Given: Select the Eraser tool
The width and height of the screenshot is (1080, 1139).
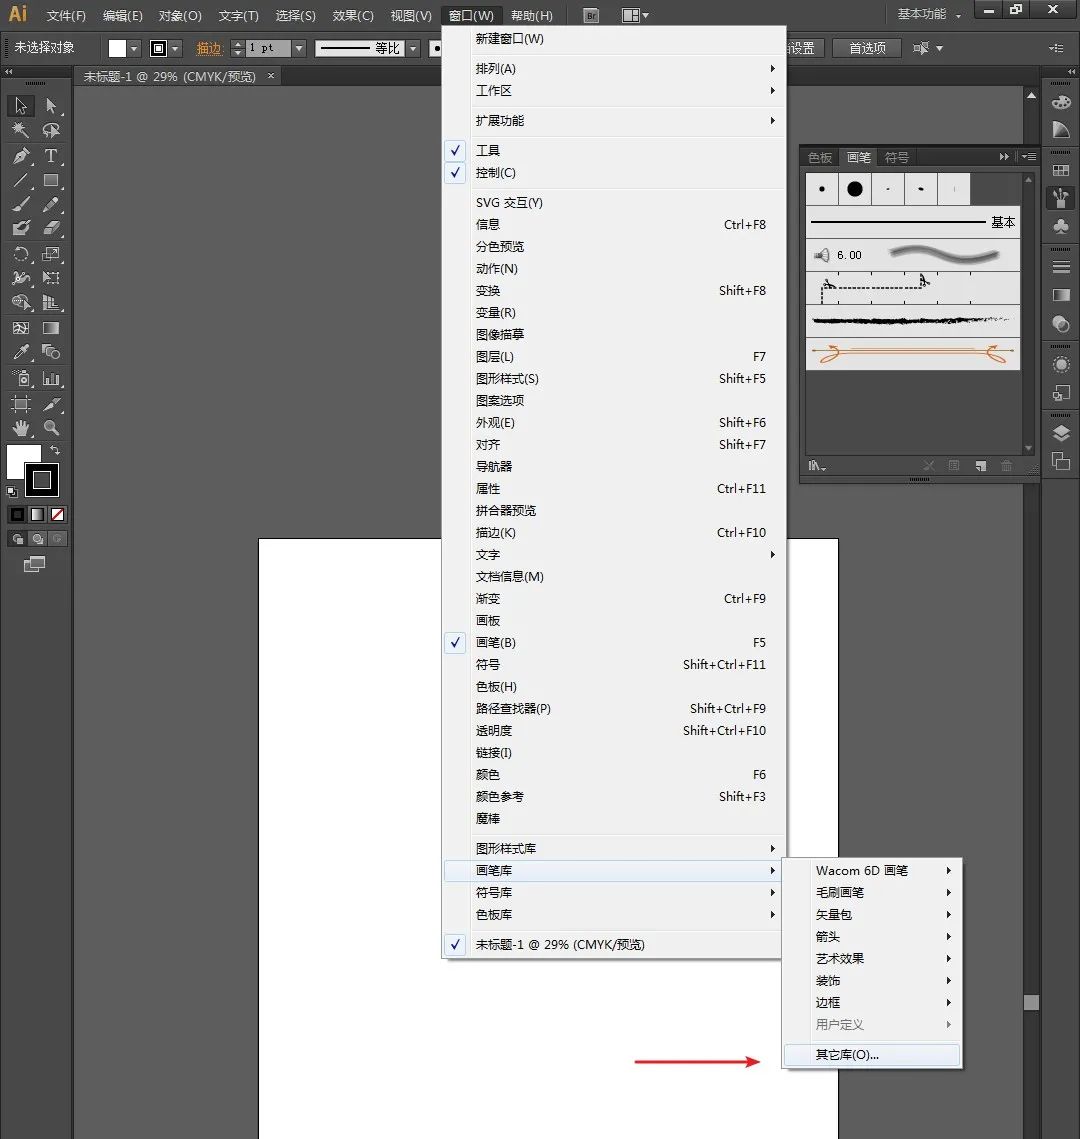Looking at the screenshot, I should click(x=51, y=228).
